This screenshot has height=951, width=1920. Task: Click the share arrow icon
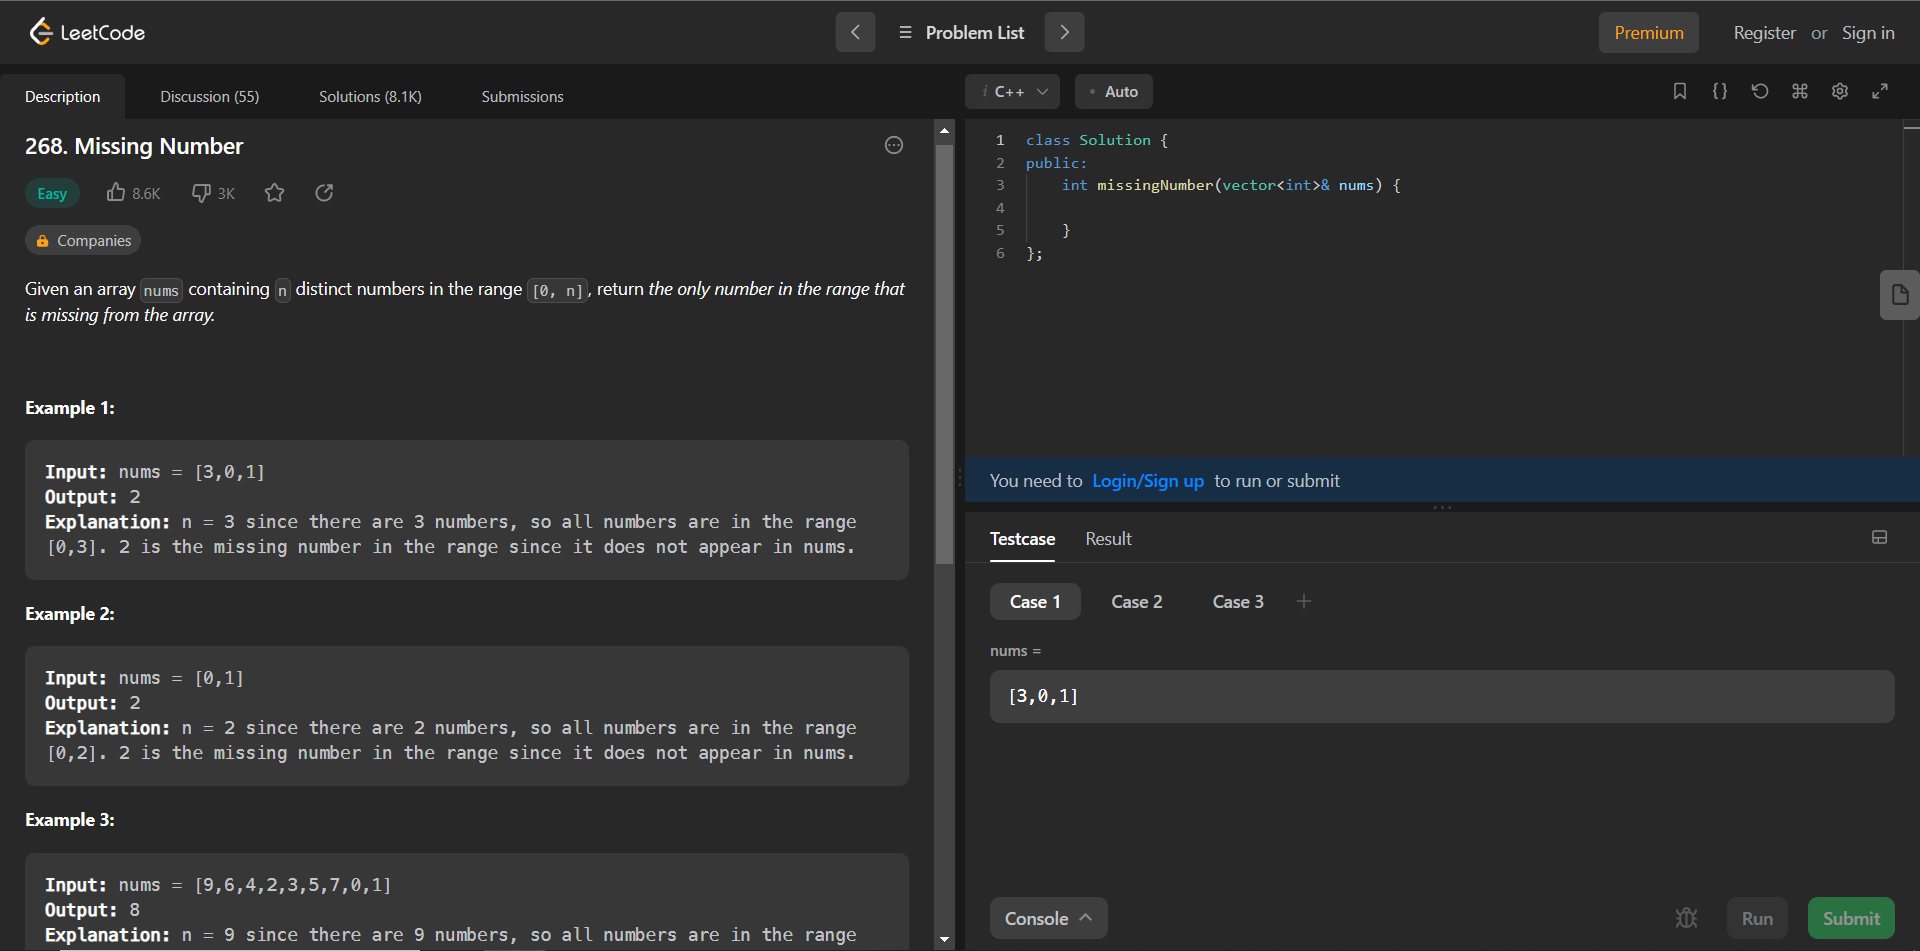324,193
